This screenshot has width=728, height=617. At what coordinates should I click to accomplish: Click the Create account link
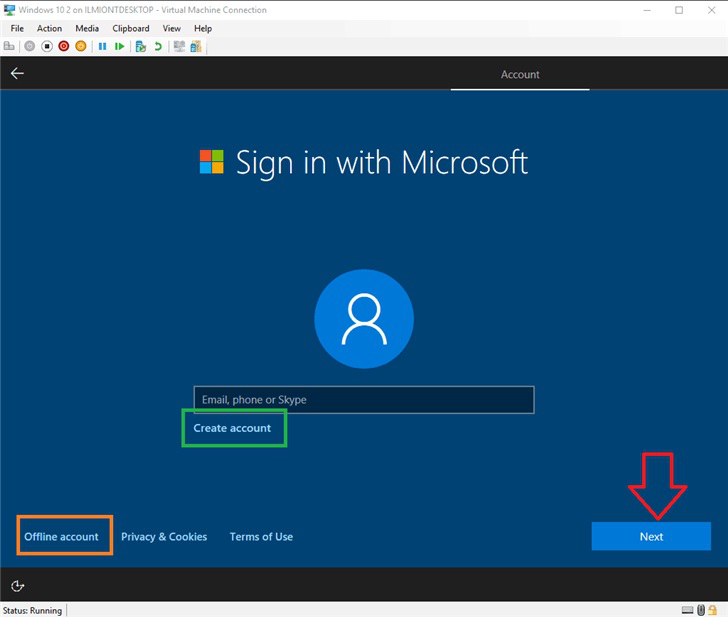click(x=232, y=428)
